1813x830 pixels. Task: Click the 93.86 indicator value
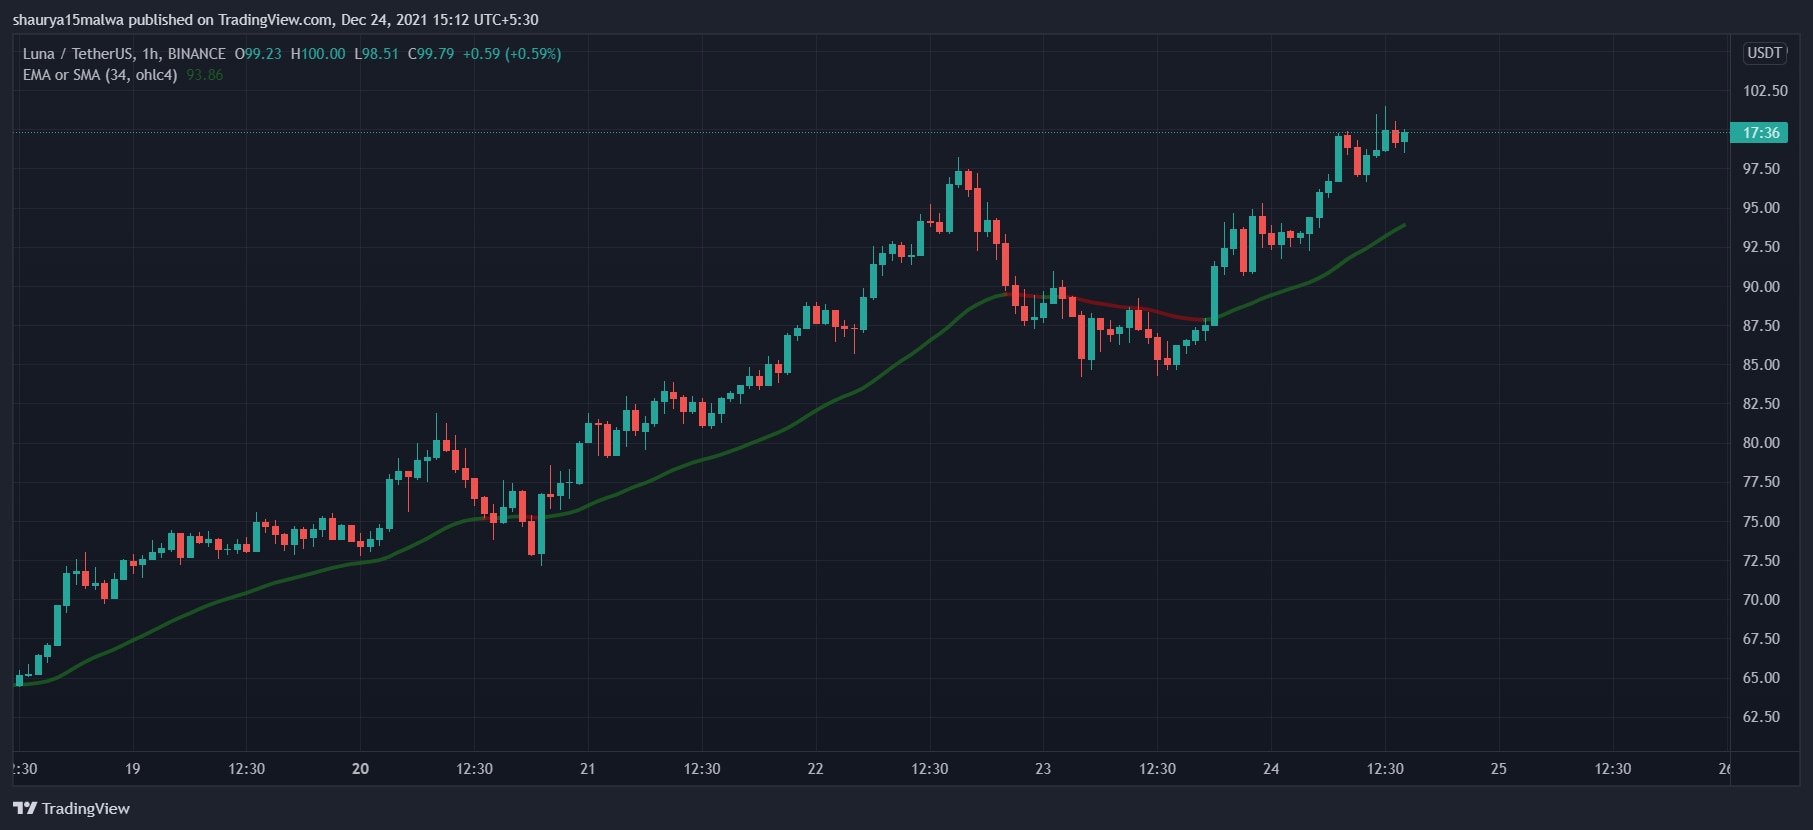pyautogui.click(x=204, y=75)
